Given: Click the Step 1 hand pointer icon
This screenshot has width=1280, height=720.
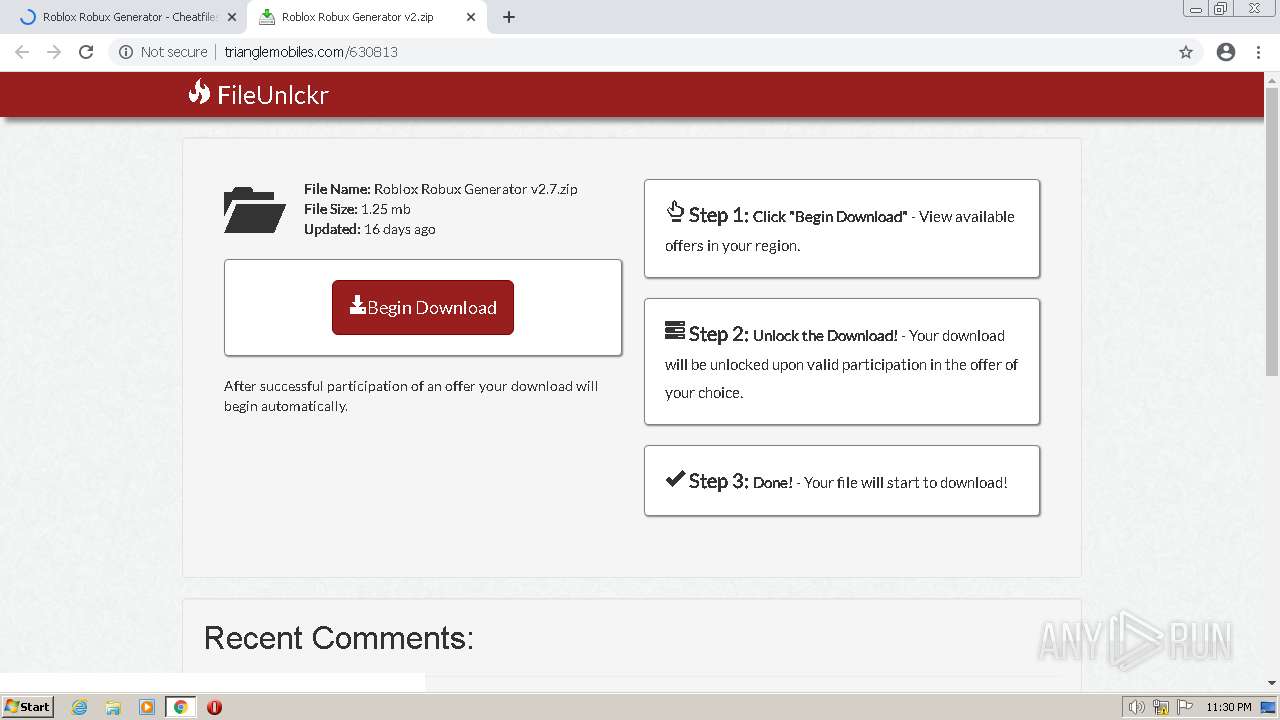Looking at the screenshot, I should (x=675, y=211).
